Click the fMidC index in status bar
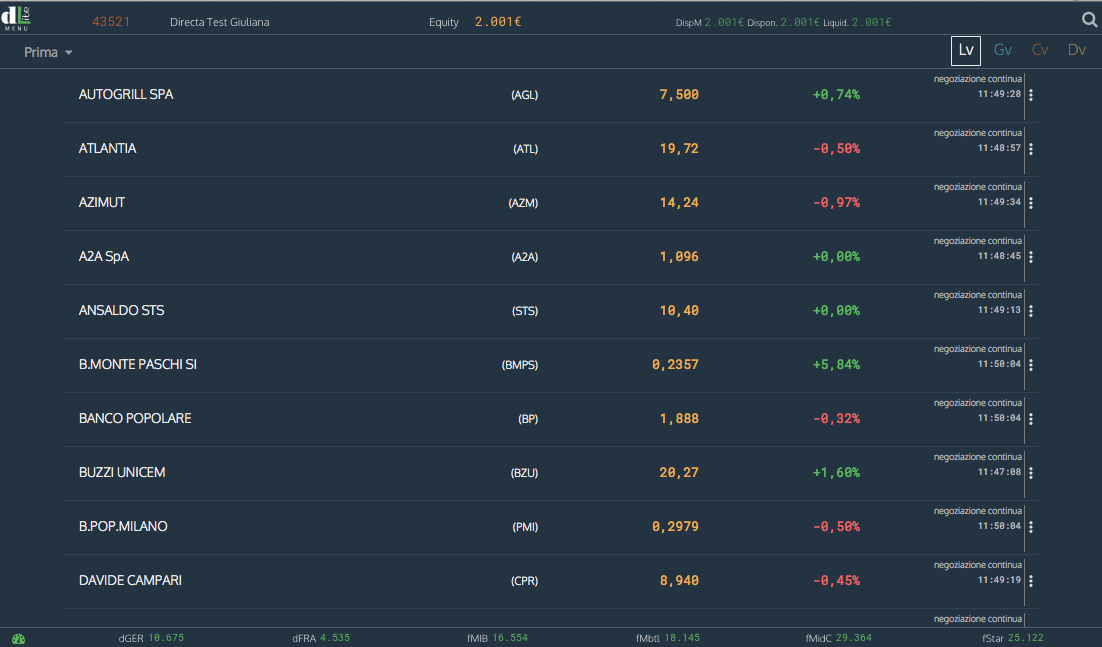The height and width of the screenshot is (647, 1102). [x=838, y=638]
